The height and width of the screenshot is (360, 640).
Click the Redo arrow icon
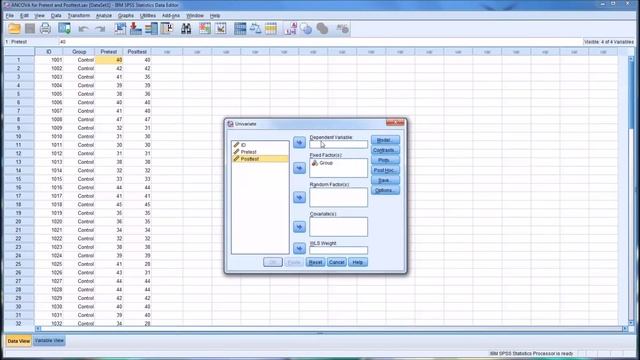[100, 29]
